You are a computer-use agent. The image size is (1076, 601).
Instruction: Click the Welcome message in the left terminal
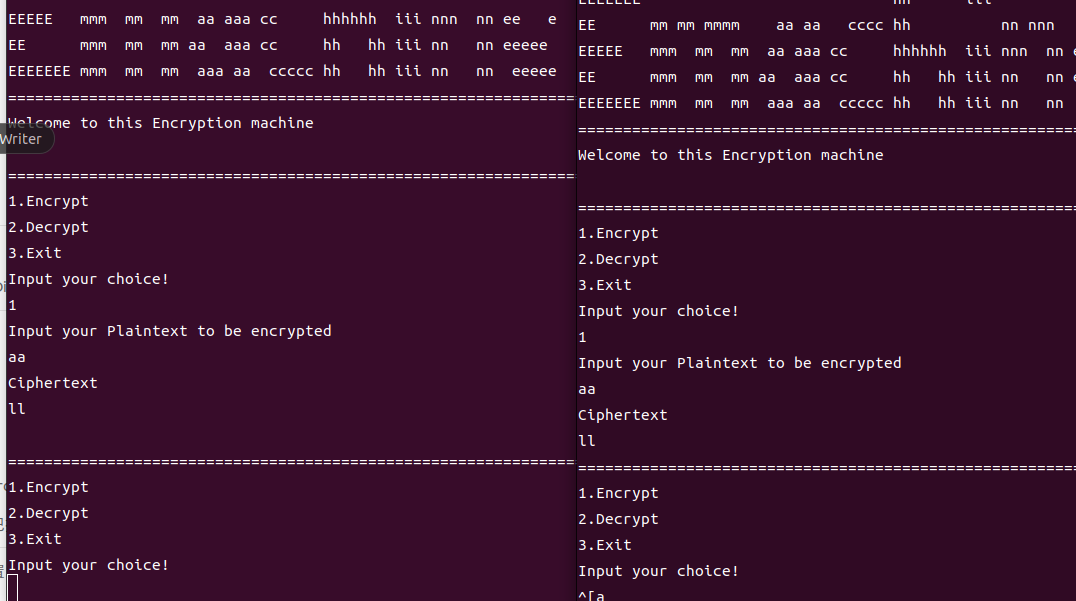pos(161,123)
